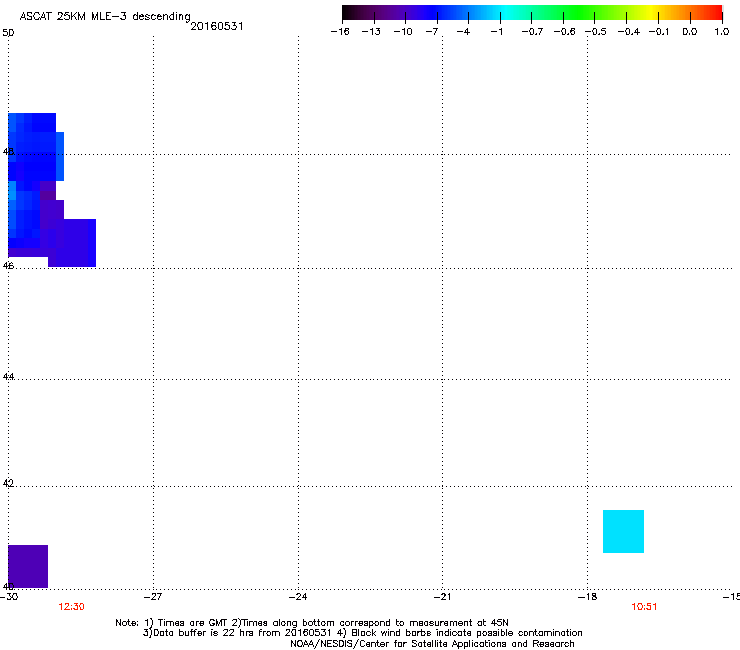Click the color bar legend gradient
Image resolution: width=740 pixels, height=650 pixels.
point(532,12)
